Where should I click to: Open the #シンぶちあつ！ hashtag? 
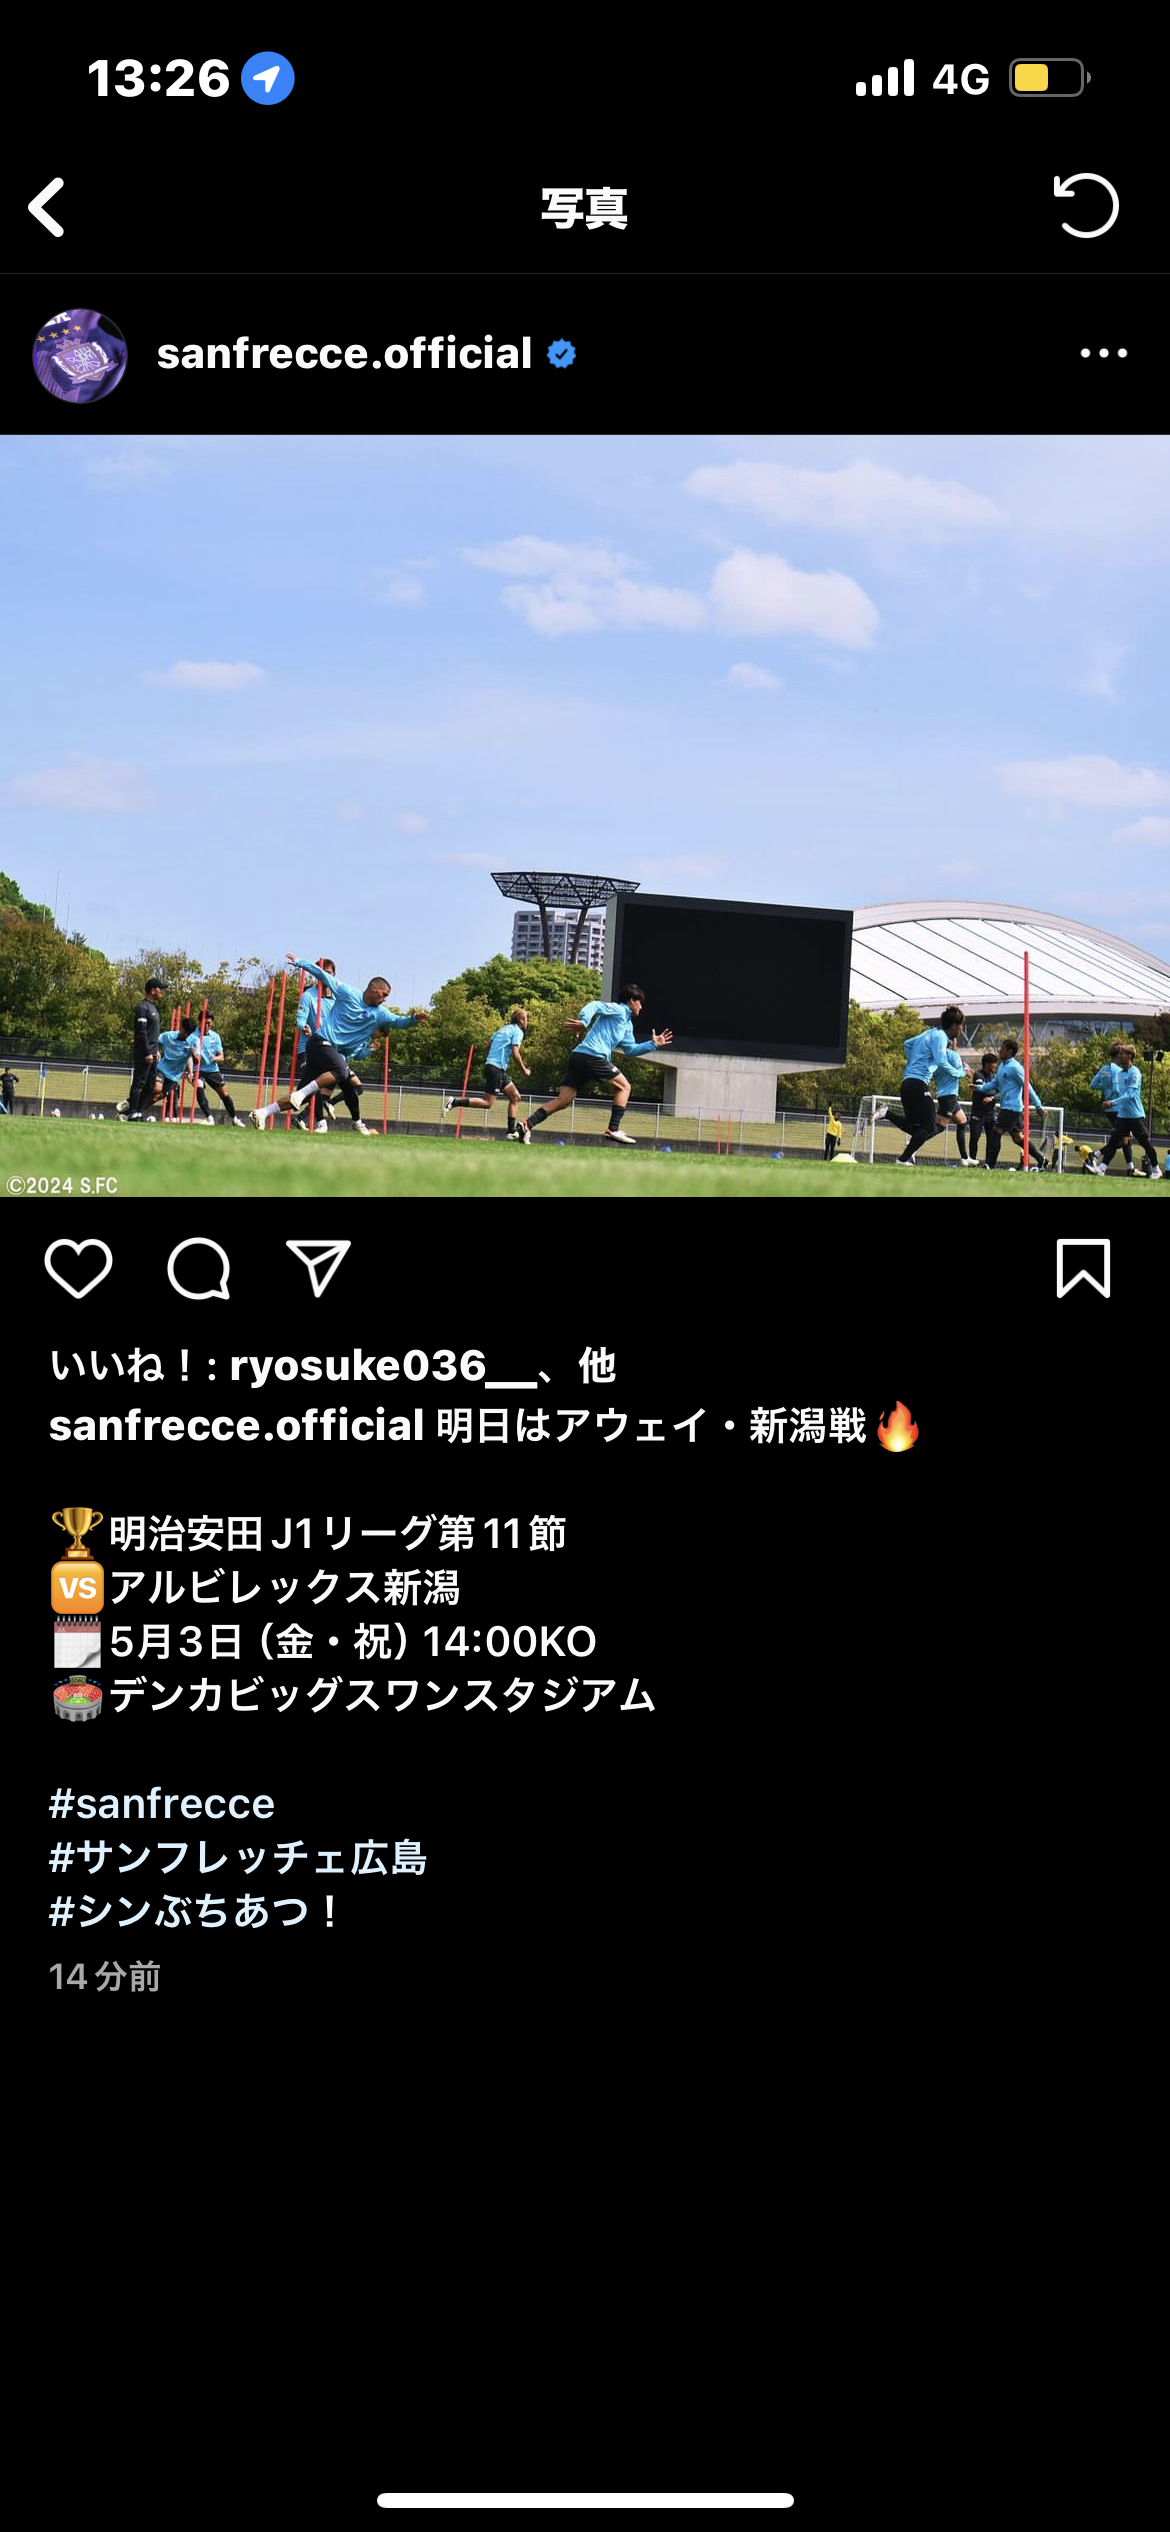[x=196, y=1912]
